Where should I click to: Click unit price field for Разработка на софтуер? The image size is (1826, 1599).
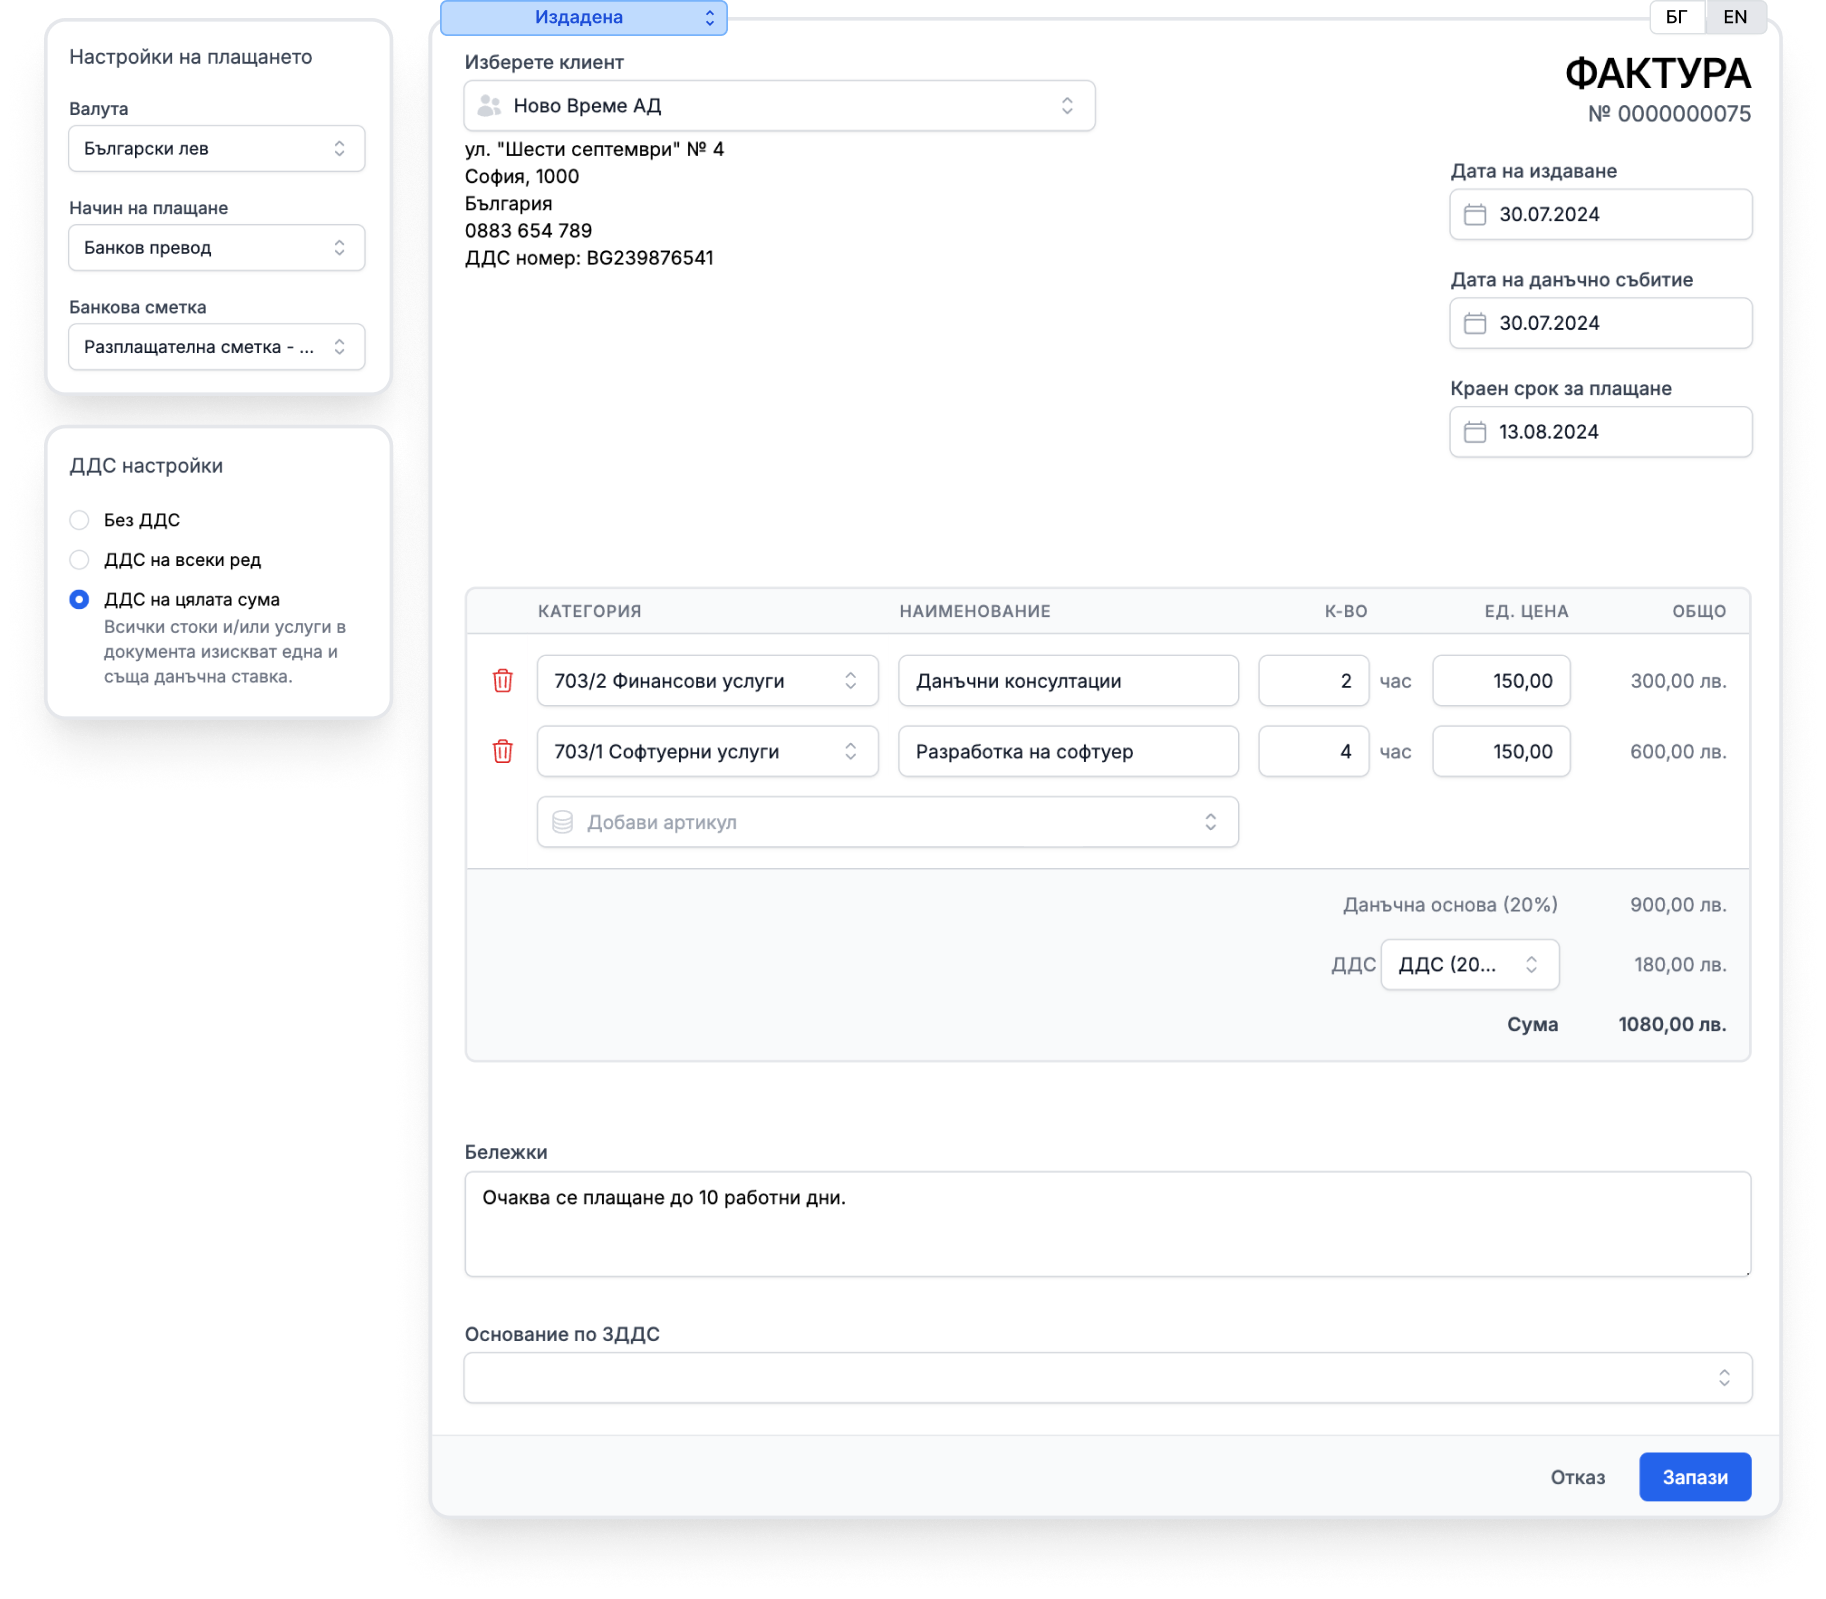[1501, 751]
